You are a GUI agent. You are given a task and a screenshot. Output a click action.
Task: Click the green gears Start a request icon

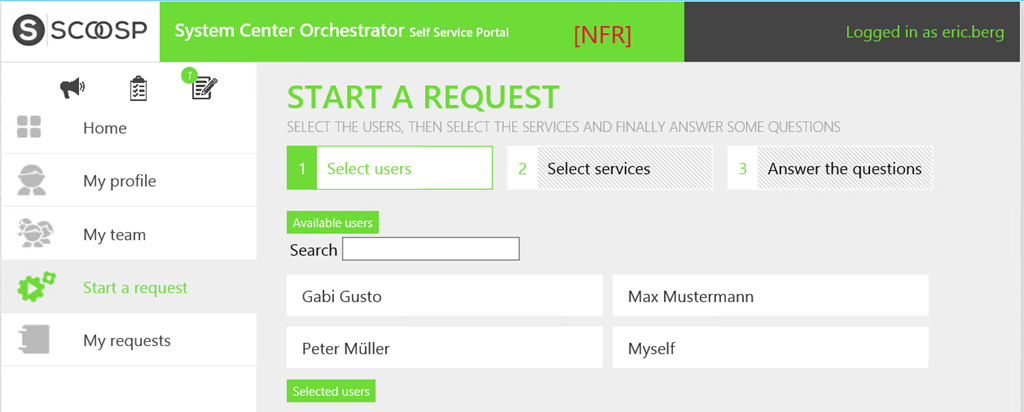[x=37, y=288]
